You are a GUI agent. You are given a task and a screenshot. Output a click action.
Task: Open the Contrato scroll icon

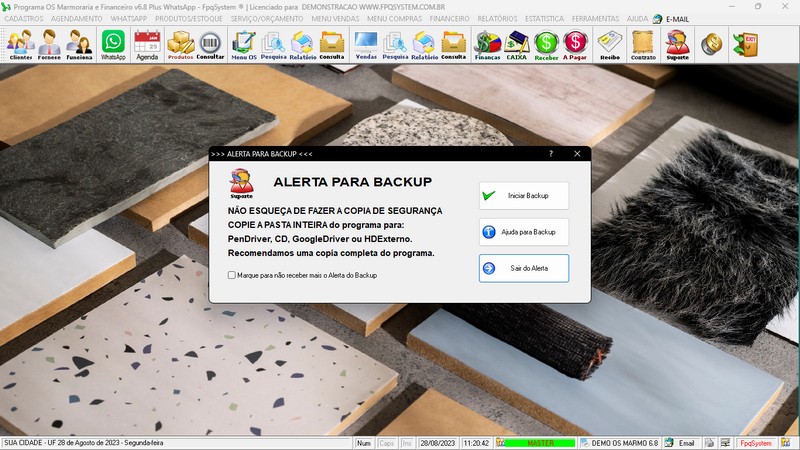click(643, 44)
